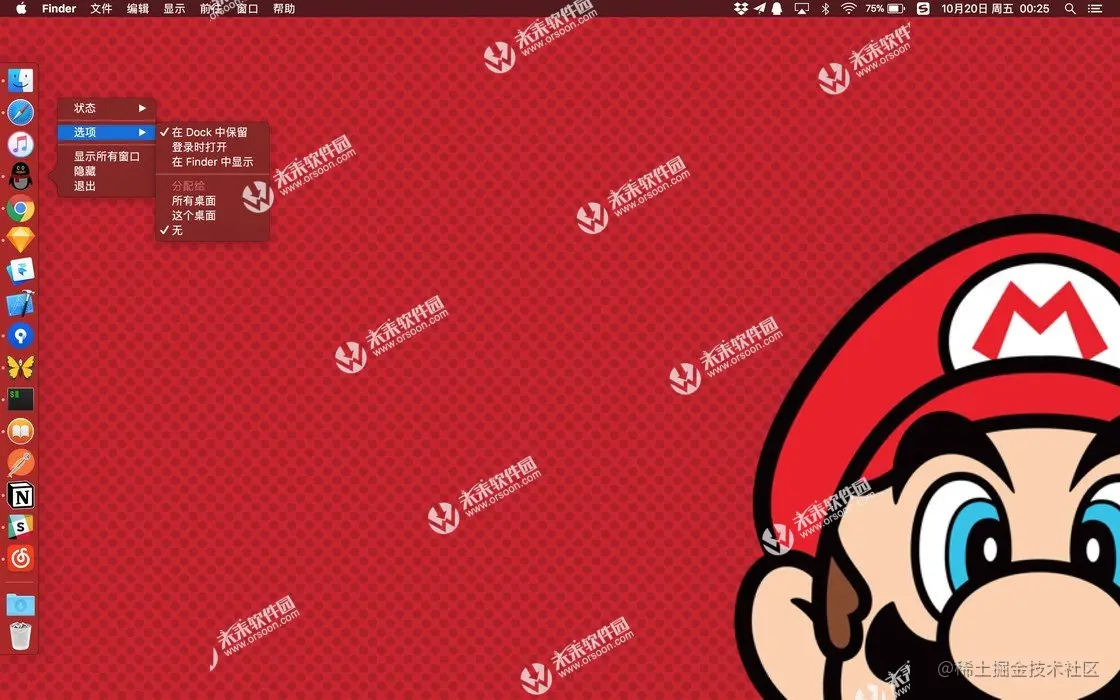Open the 窗口 menu
Viewport: 1120px width, 700px height.
coord(247,9)
